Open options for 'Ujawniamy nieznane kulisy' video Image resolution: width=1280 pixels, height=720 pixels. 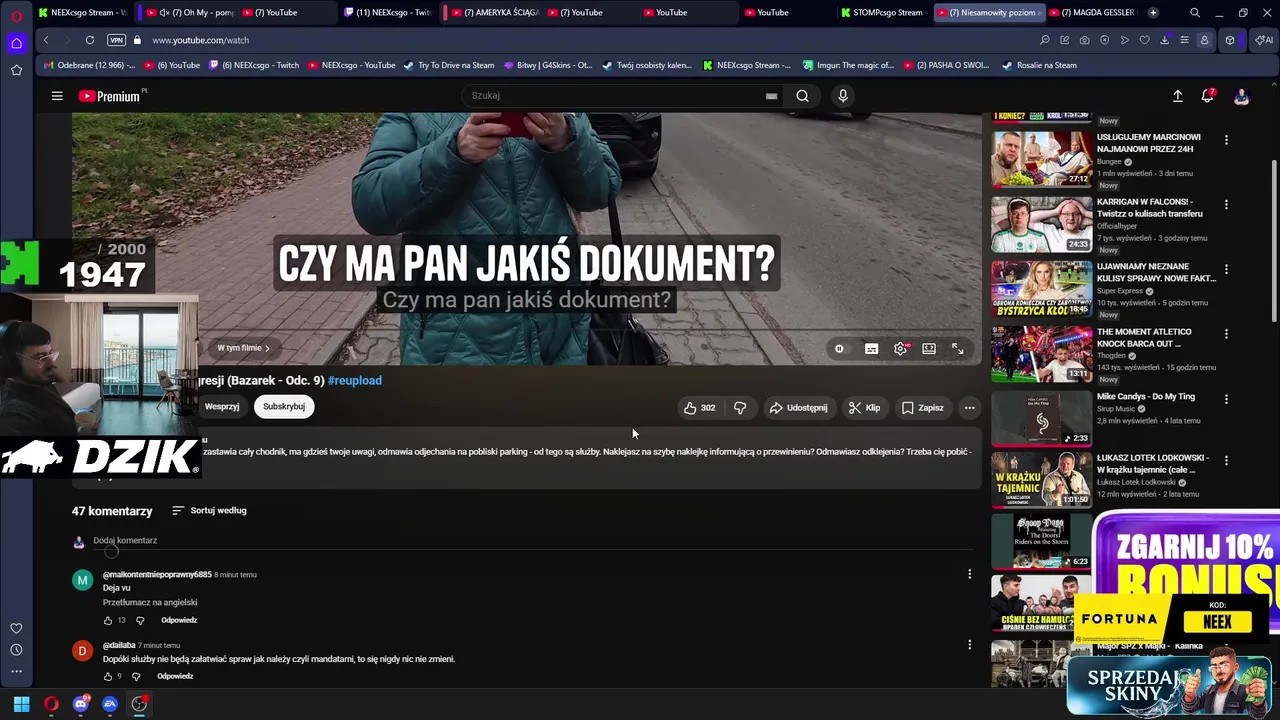[1226, 269]
